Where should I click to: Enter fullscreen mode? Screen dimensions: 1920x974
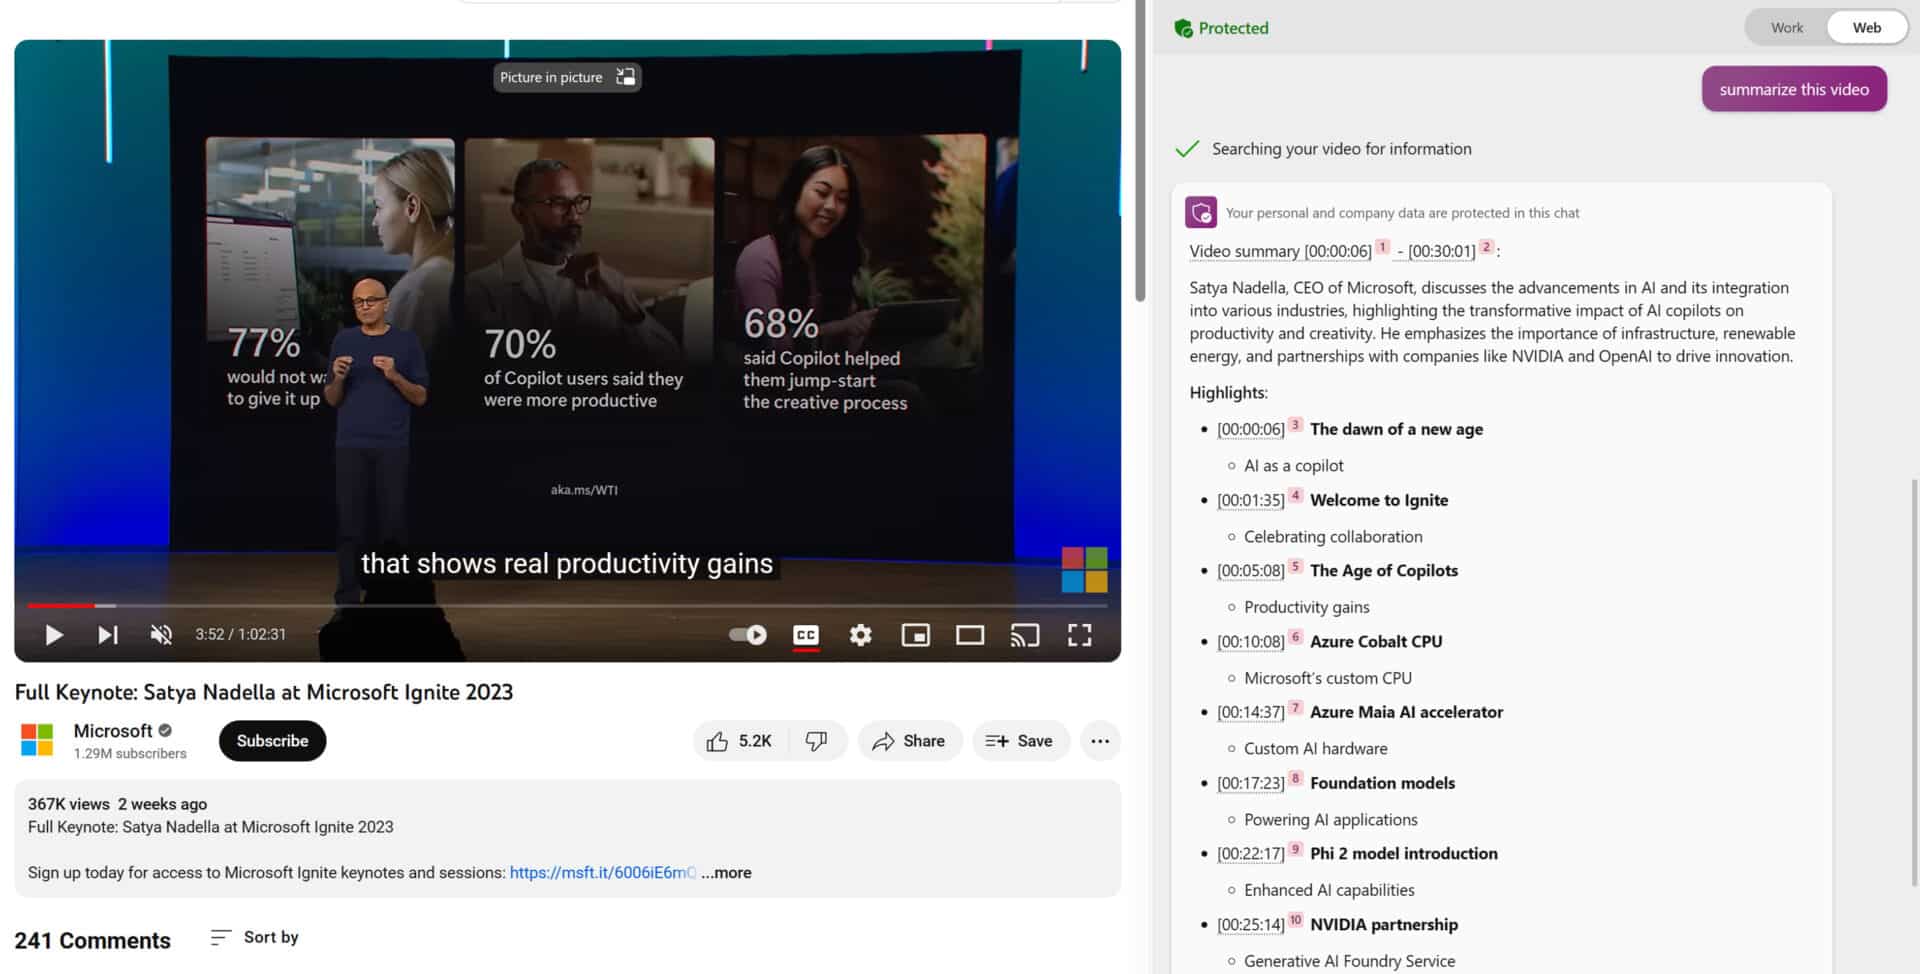click(1079, 634)
